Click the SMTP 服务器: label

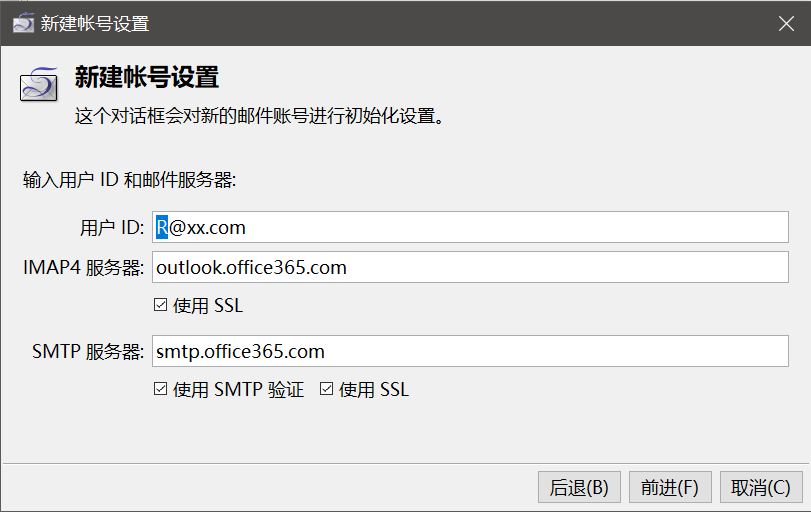(89, 352)
